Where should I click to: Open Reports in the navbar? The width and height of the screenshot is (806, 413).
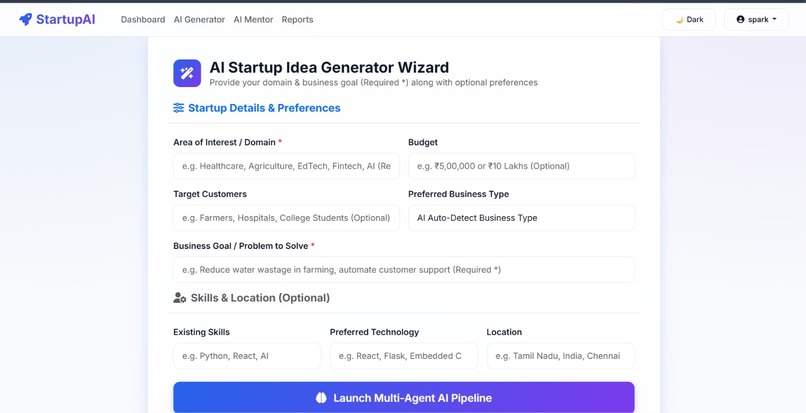[x=297, y=20]
